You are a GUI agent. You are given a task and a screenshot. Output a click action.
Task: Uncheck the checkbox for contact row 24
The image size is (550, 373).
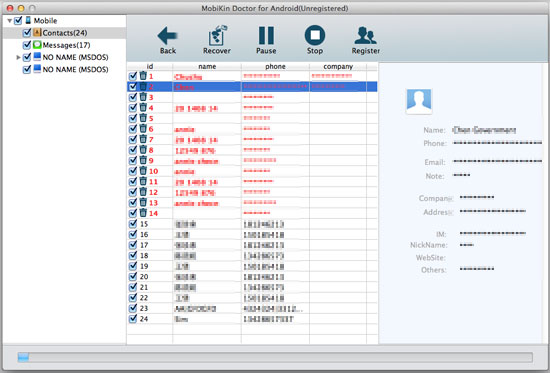(x=133, y=319)
